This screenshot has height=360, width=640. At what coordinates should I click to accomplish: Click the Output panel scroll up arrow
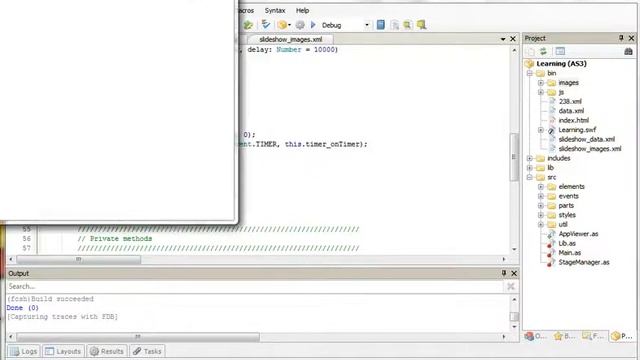point(514,300)
